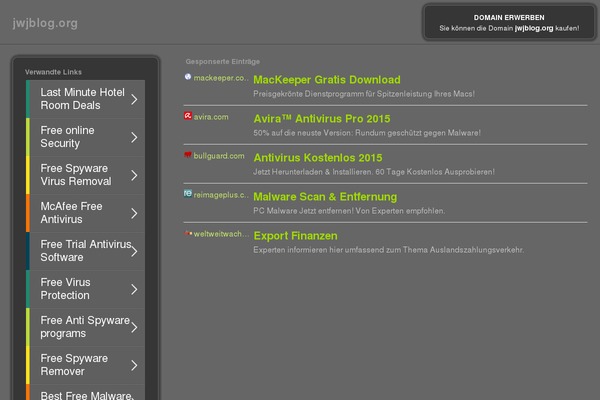Click the 'Verwandte Links' heading
600x400 pixels.
pos(53,72)
